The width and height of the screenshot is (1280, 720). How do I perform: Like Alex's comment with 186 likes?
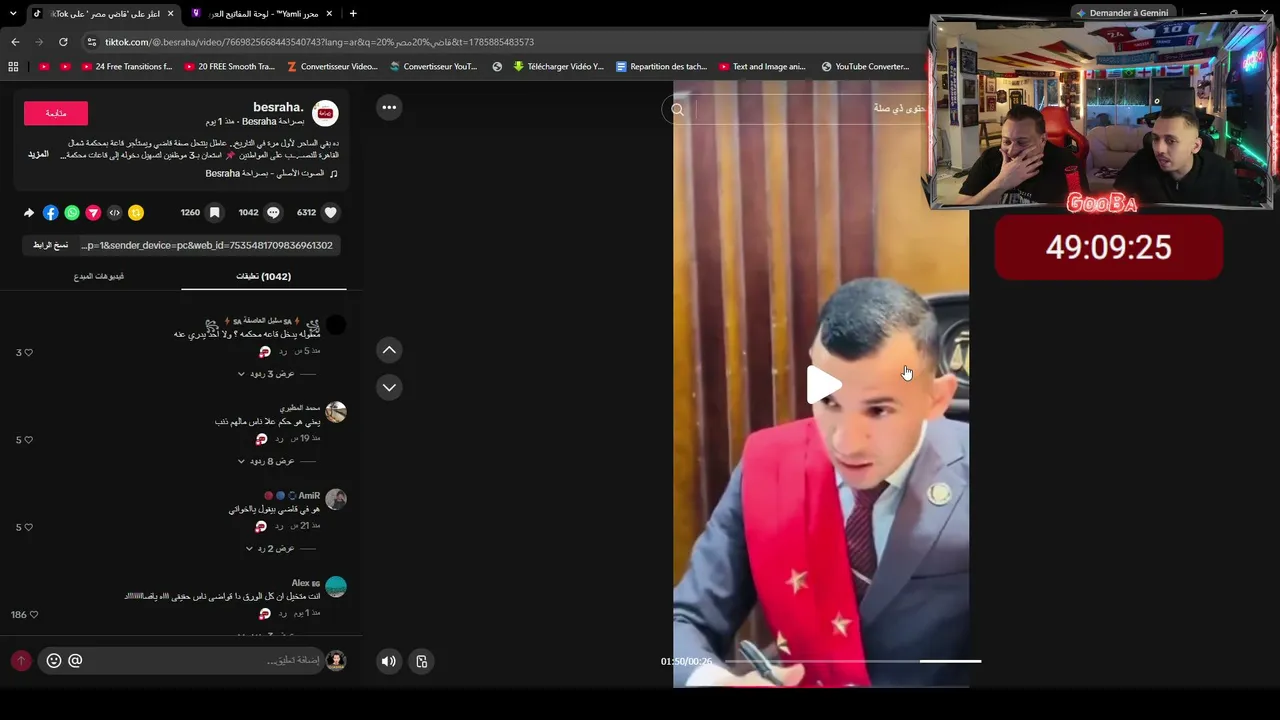[x=33, y=615]
